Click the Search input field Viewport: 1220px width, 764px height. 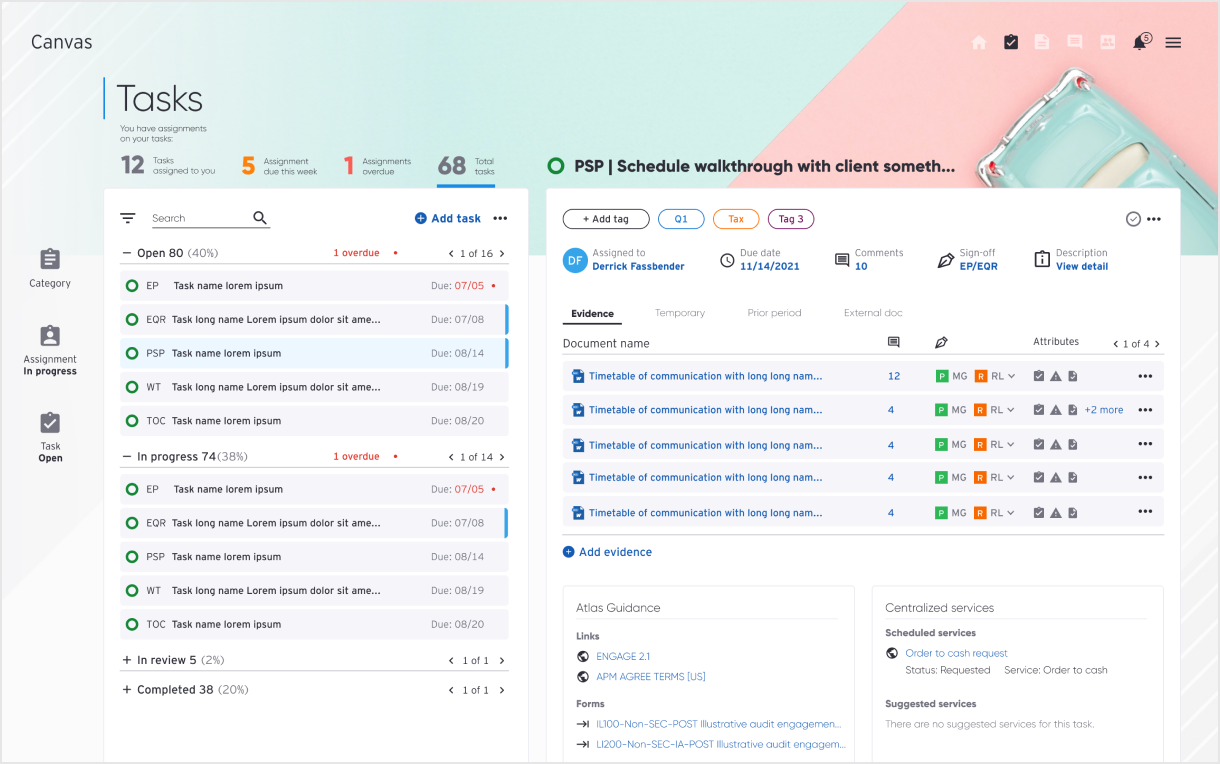tap(198, 218)
